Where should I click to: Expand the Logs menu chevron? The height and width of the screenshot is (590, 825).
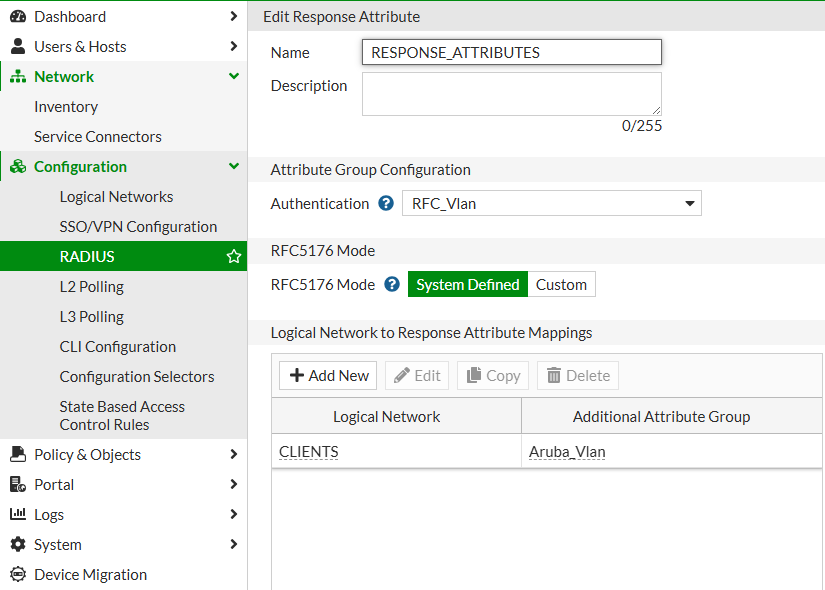point(234,514)
